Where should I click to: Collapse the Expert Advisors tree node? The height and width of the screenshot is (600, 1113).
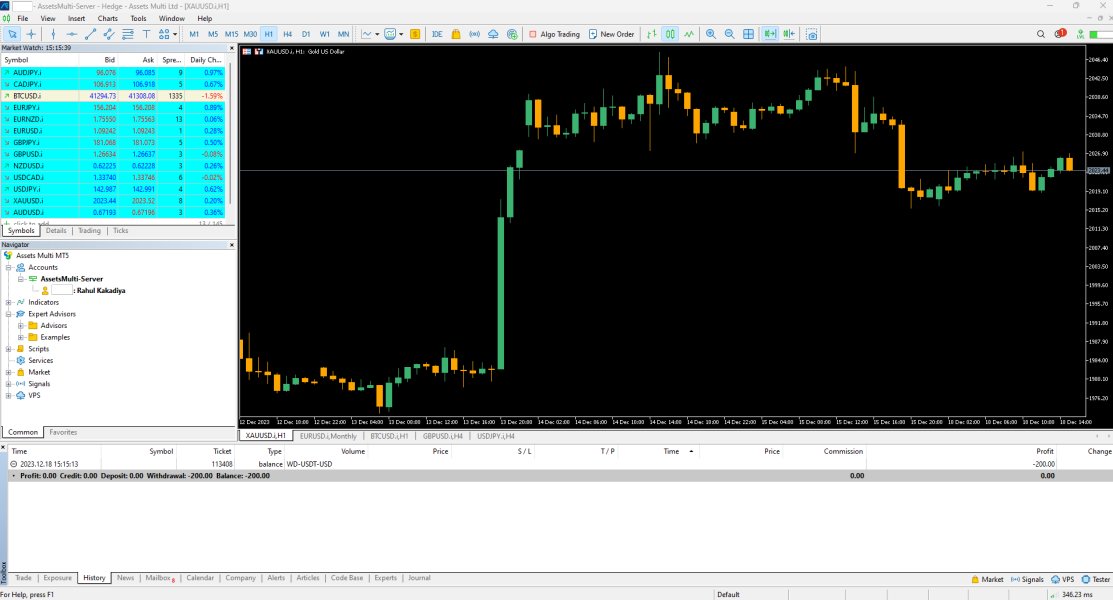point(9,314)
